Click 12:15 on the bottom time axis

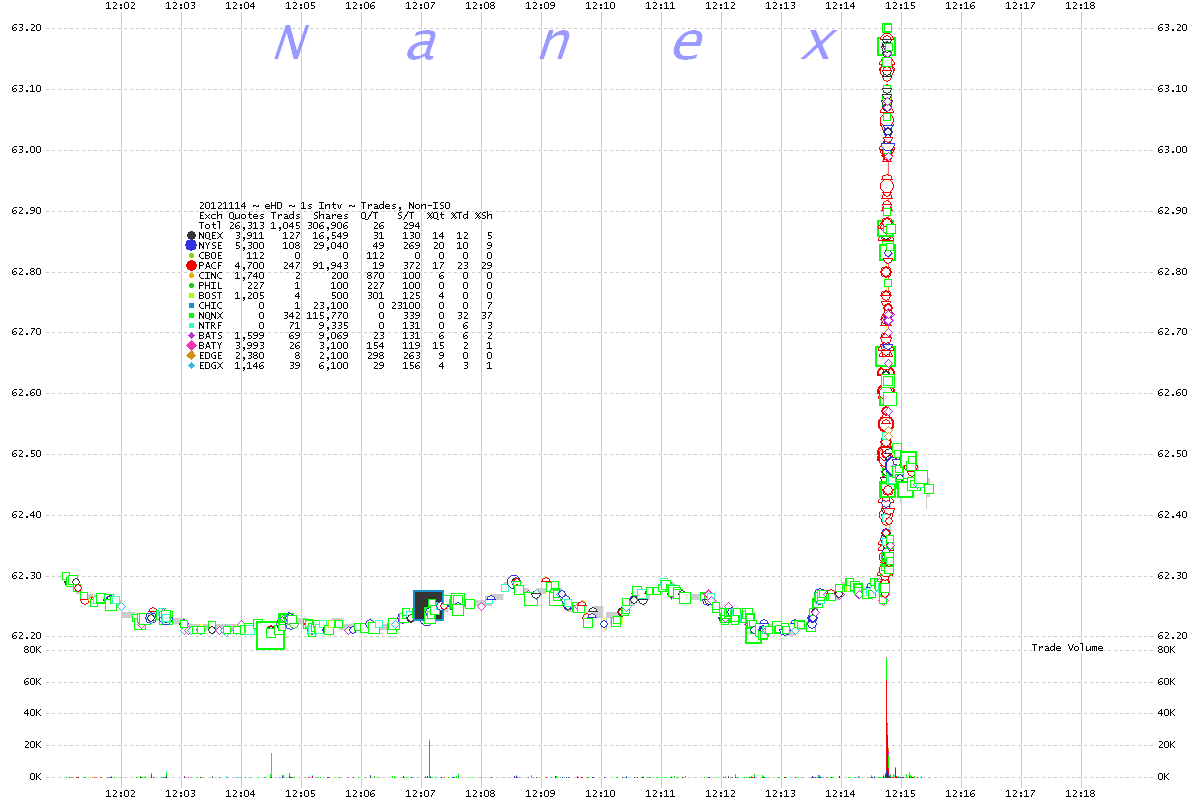(x=899, y=792)
